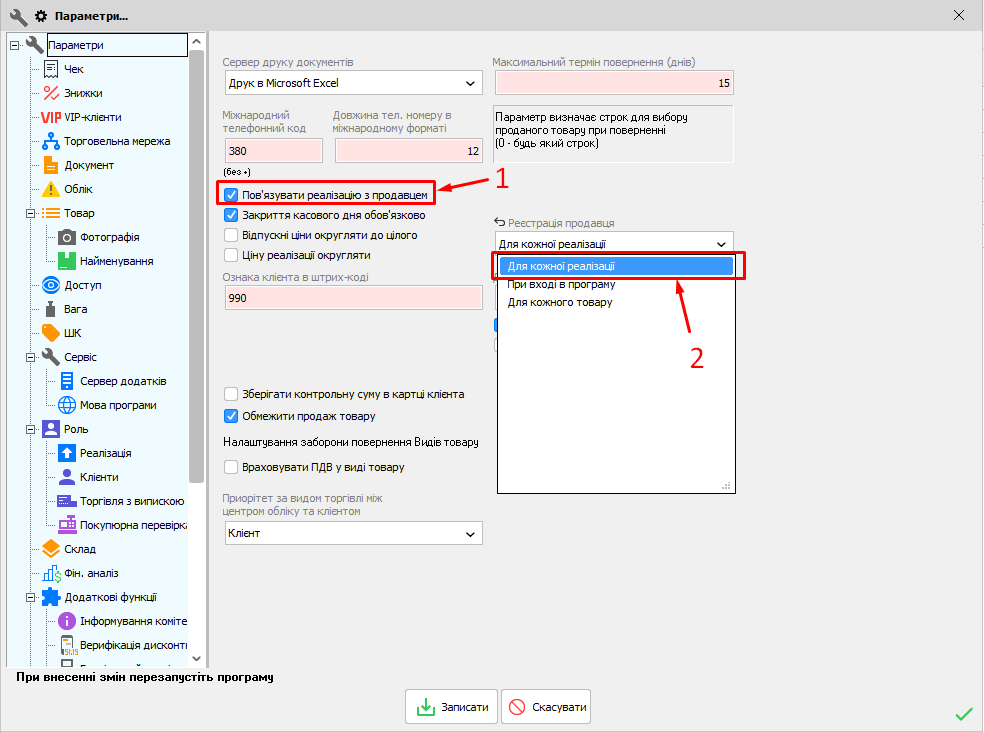Expand the Клієнт priority combo box

(x=353, y=534)
